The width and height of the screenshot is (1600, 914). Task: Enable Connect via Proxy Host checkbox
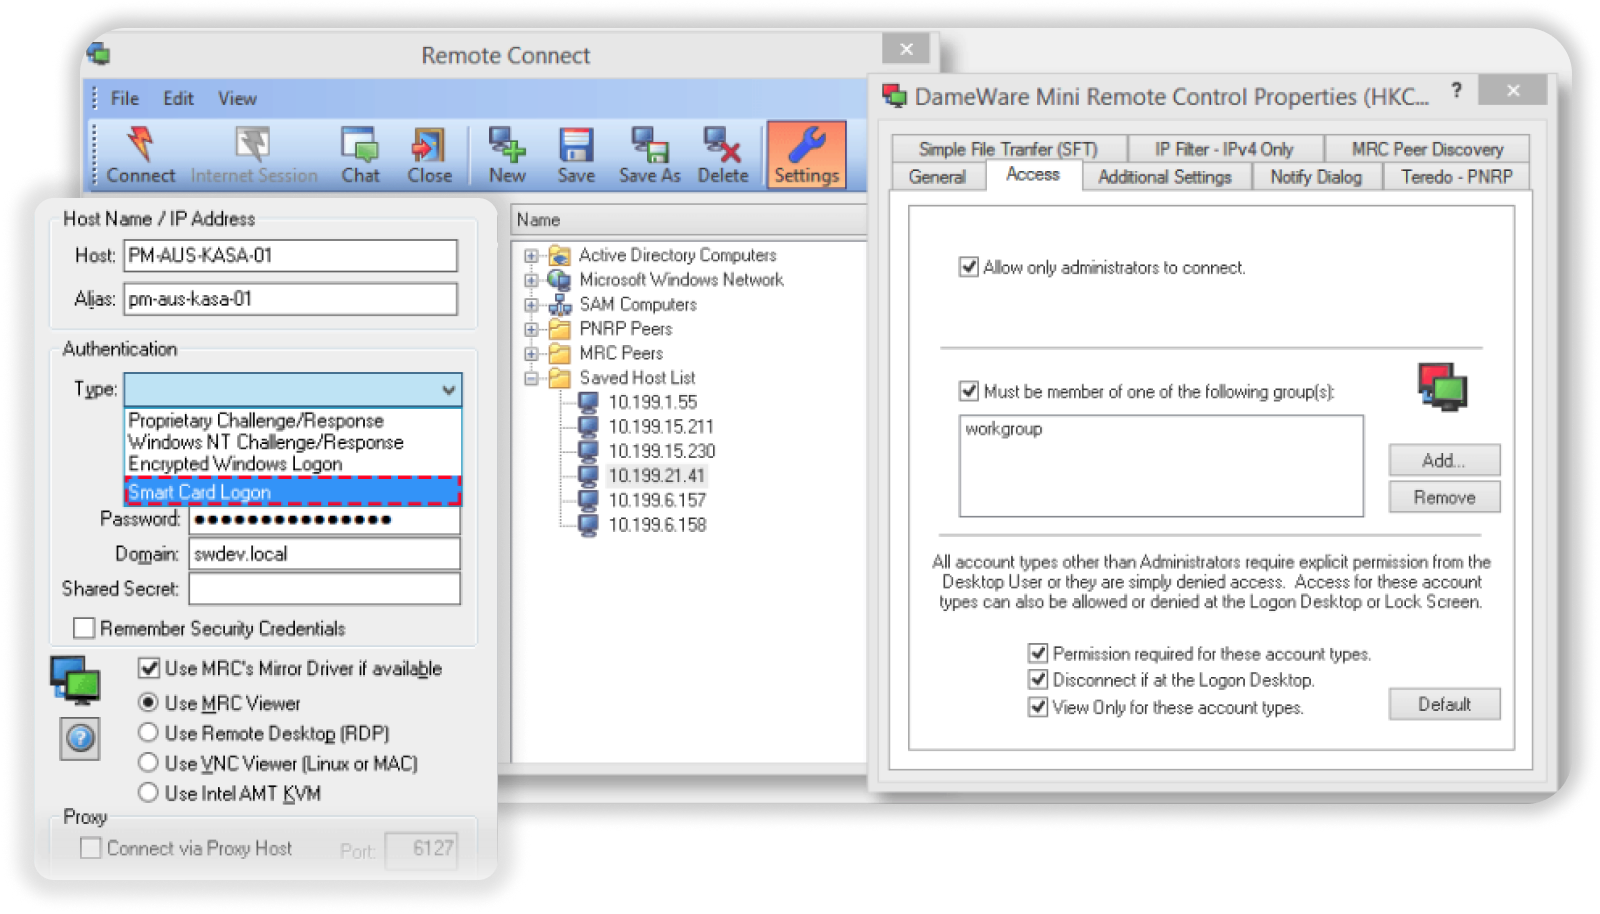click(x=91, y=848)
